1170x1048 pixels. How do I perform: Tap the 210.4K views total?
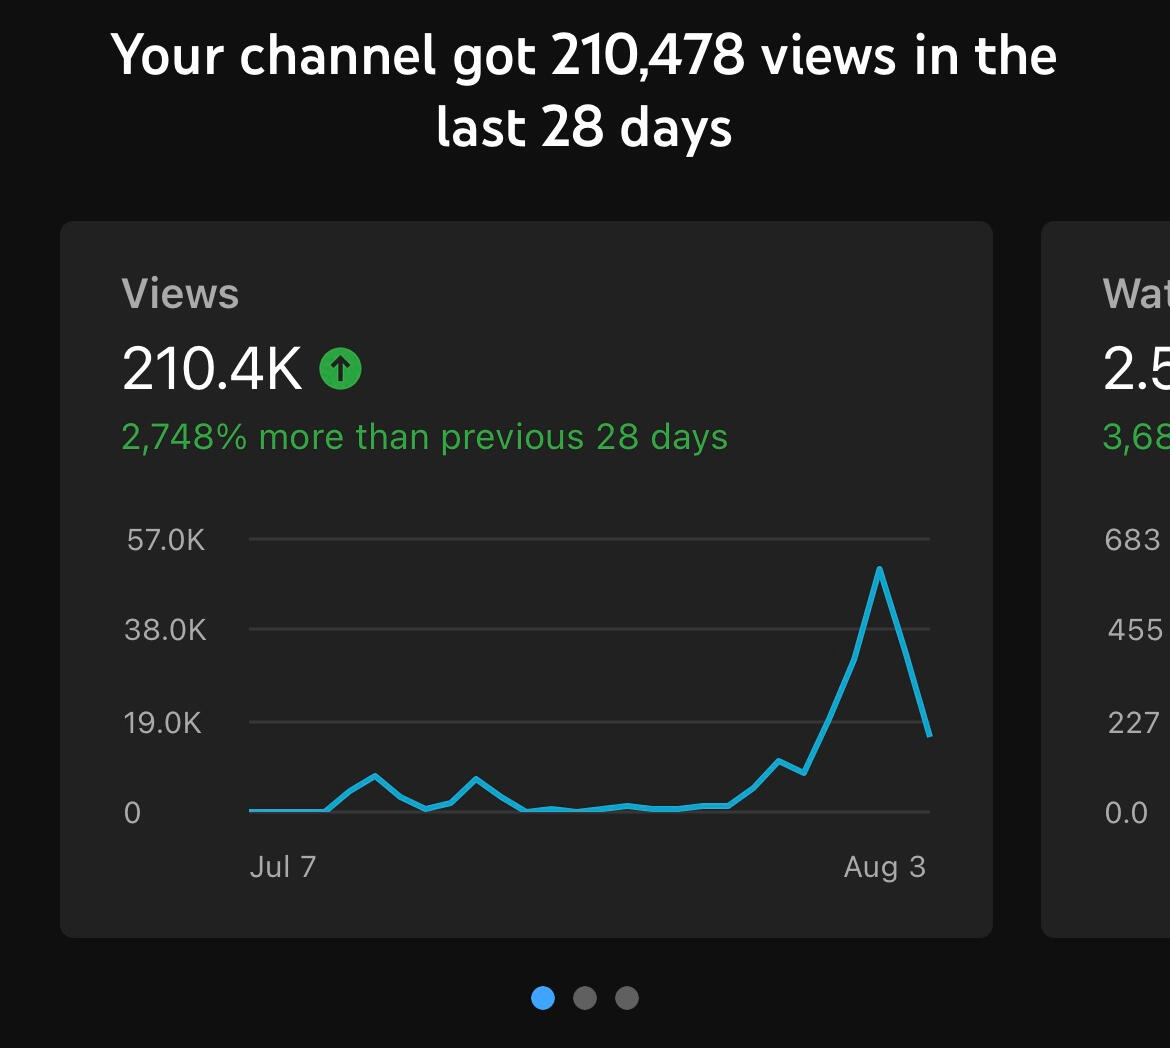pyautogui.click(x=212, y=369)
